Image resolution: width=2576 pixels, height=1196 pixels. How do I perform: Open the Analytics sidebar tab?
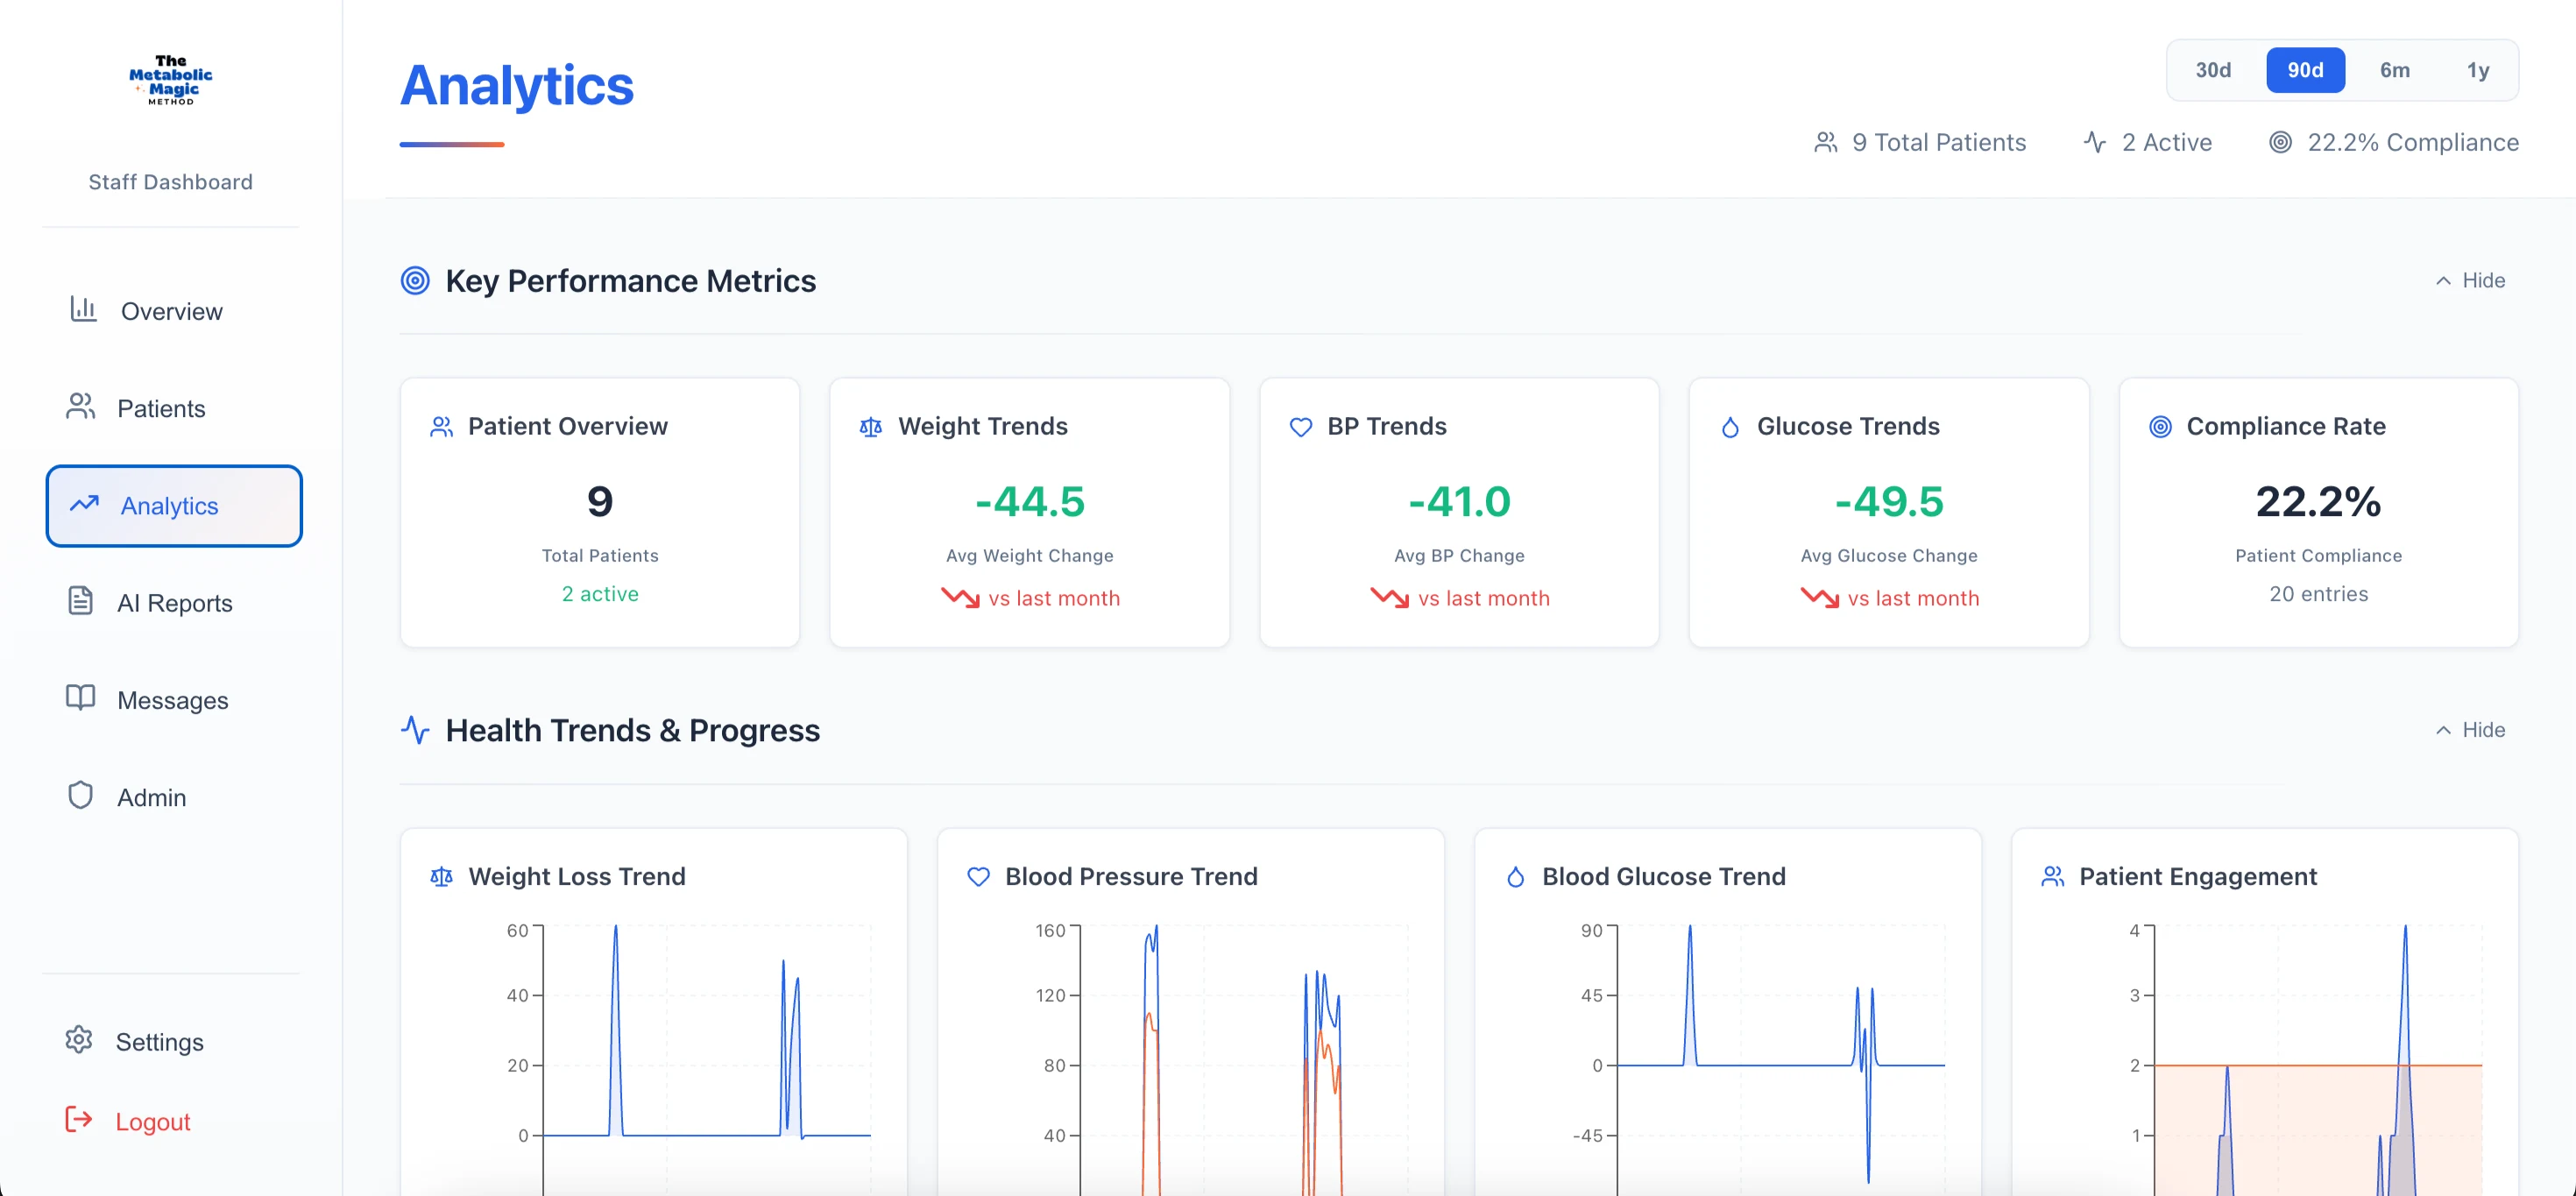pos(173,506)
